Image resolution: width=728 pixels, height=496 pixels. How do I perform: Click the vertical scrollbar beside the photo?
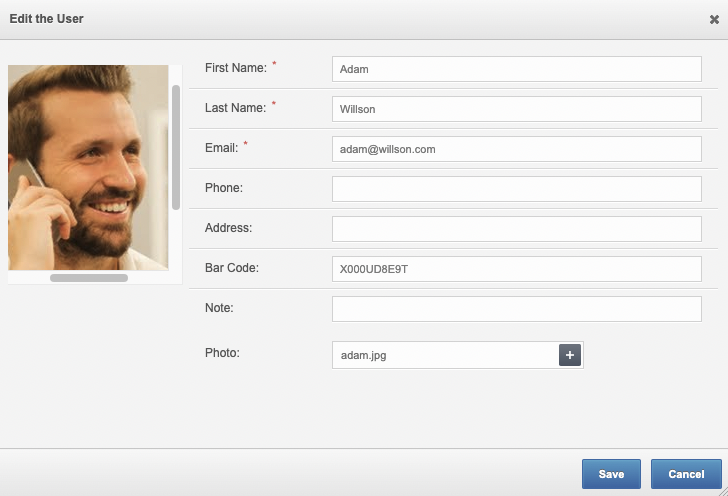pyautogui.click(x=176, y=147)
